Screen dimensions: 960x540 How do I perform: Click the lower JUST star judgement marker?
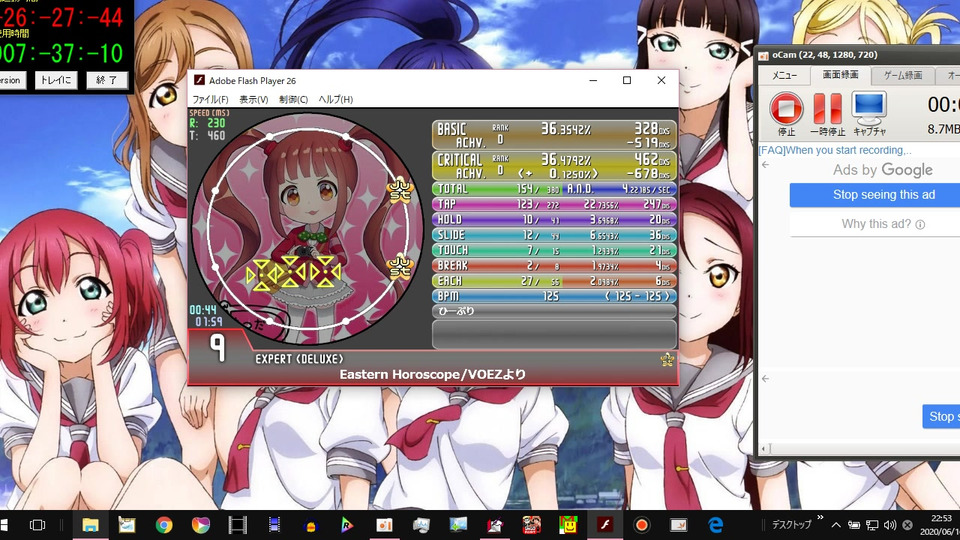point(400,267)
